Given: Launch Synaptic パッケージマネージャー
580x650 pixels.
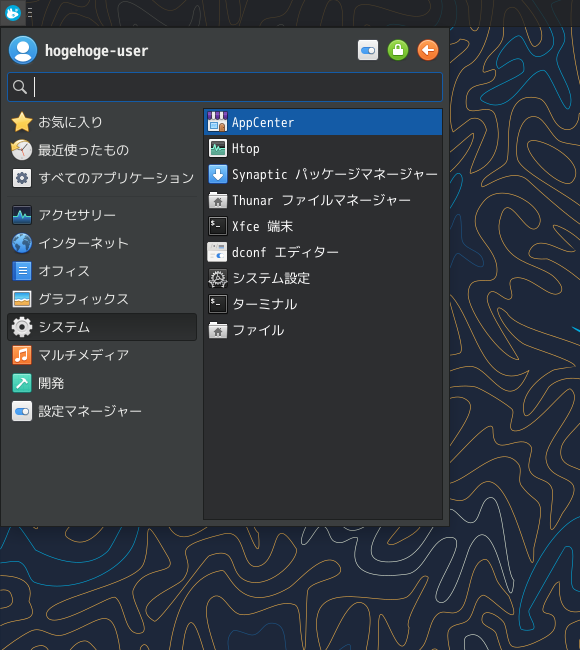Looking at the screenshot, I should 323,174.
